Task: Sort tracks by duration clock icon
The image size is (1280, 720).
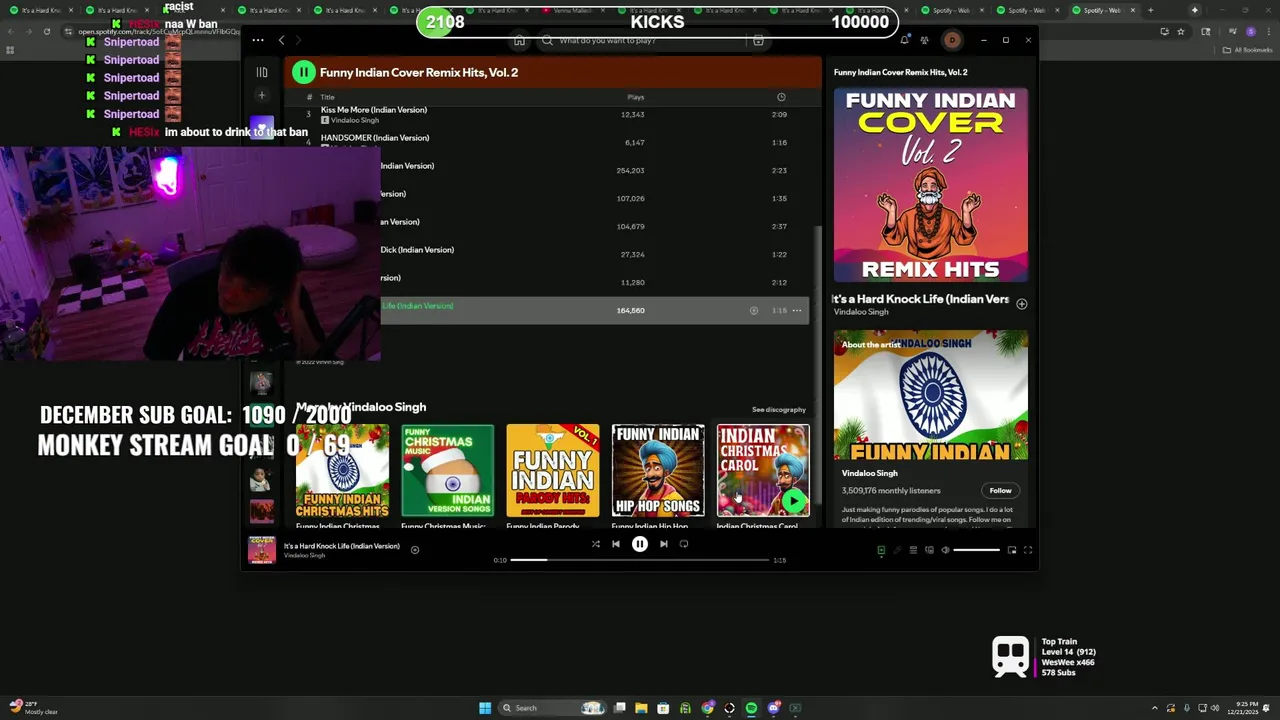Action: pos(781,97)
